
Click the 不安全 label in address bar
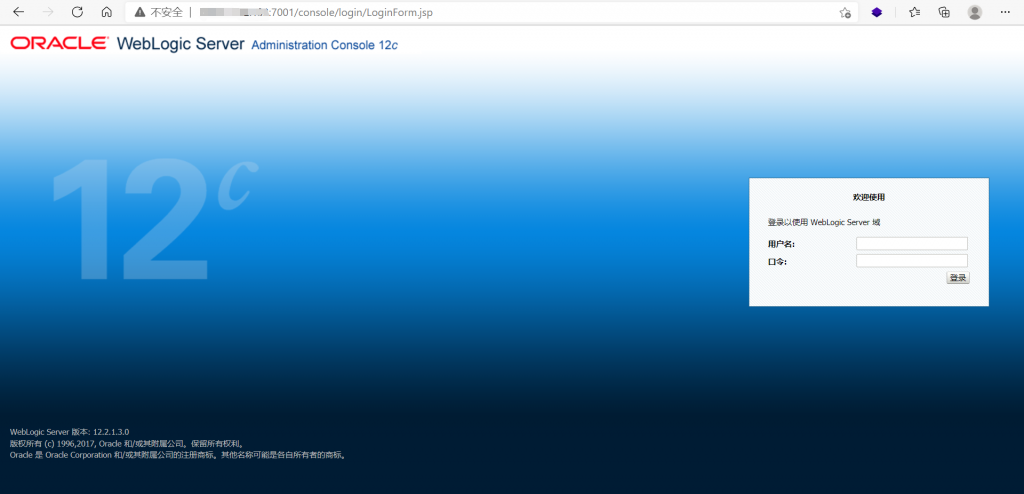(x=167, y=12)
